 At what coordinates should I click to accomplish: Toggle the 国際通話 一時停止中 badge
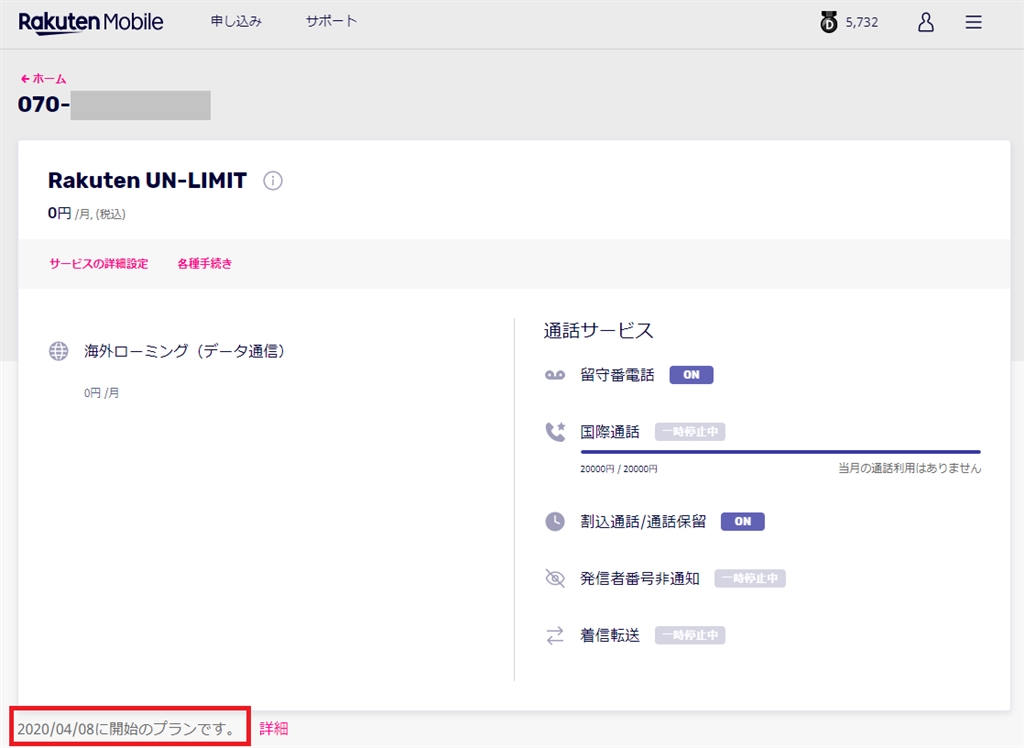pyautogui.click(x=690, y=432)
